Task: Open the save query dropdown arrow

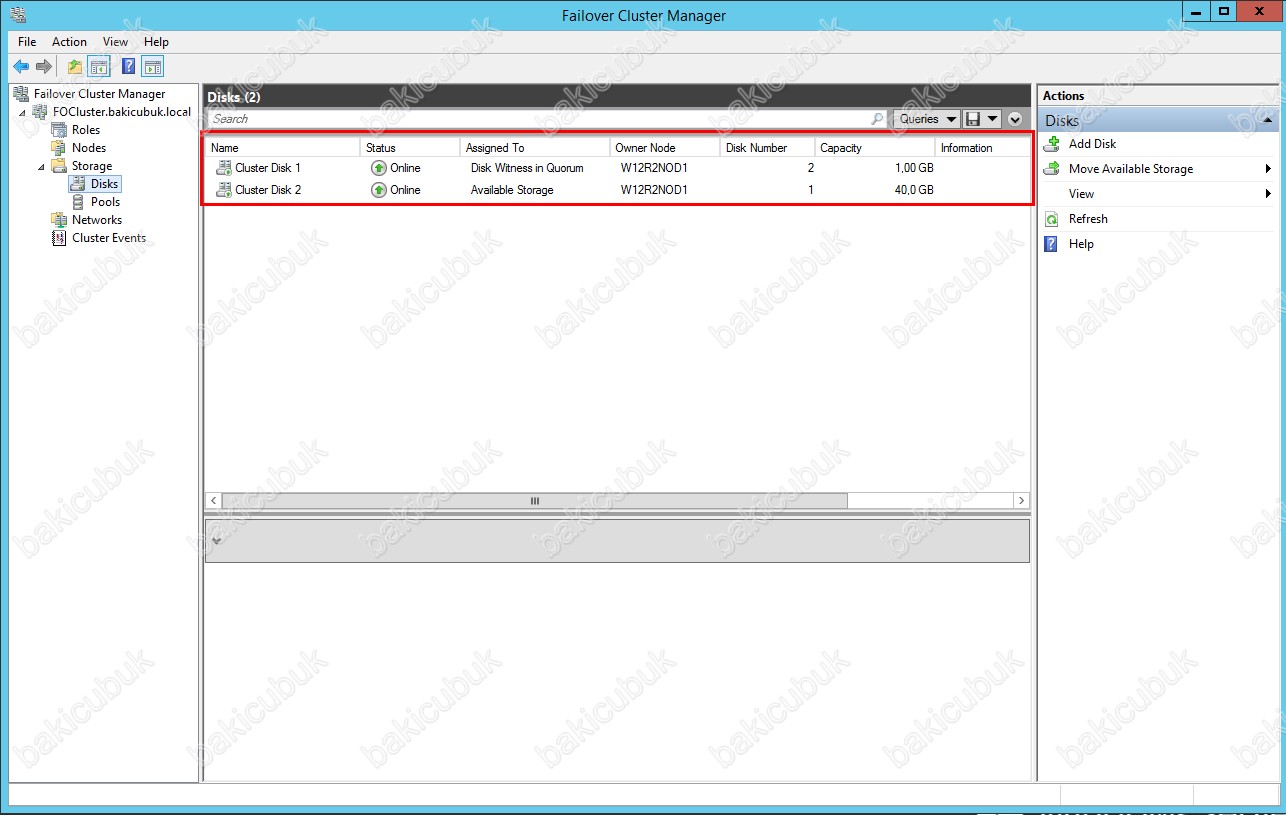Action: [x=992, y=119]
